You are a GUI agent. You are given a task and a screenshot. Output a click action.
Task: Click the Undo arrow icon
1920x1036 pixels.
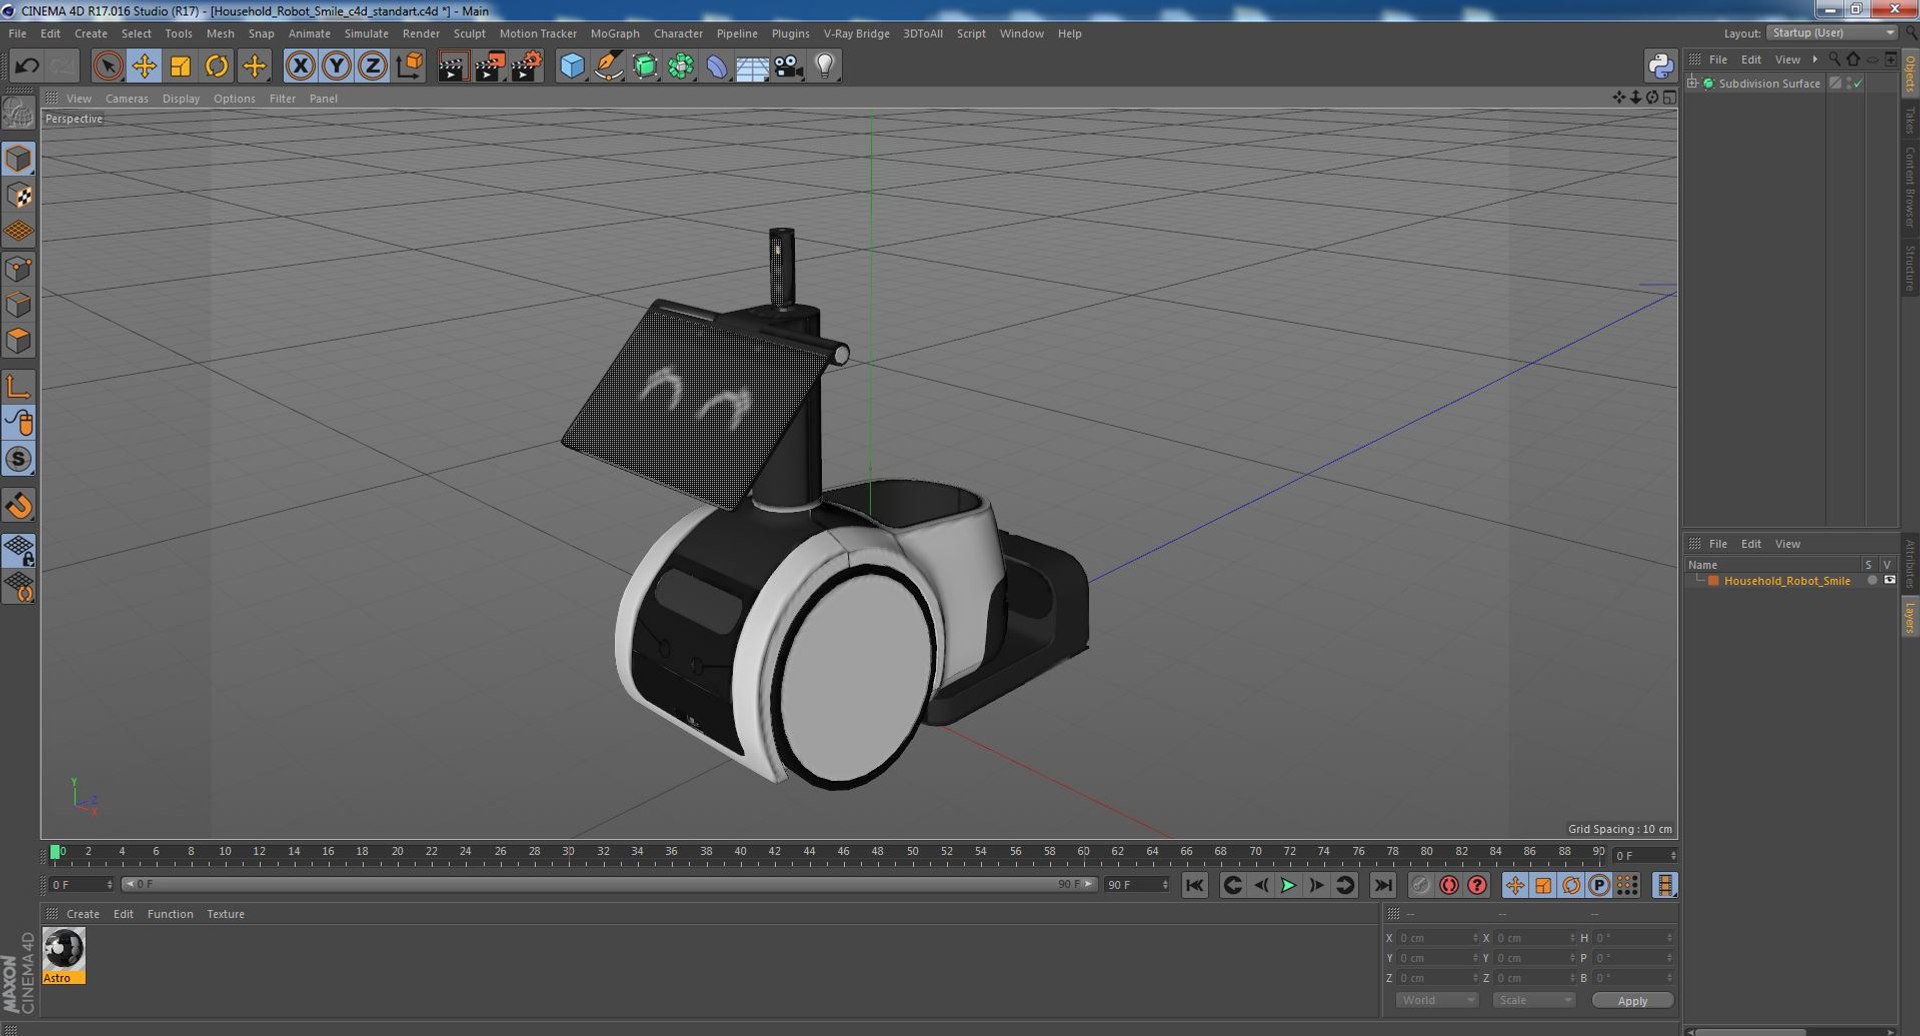coord(27,66)
